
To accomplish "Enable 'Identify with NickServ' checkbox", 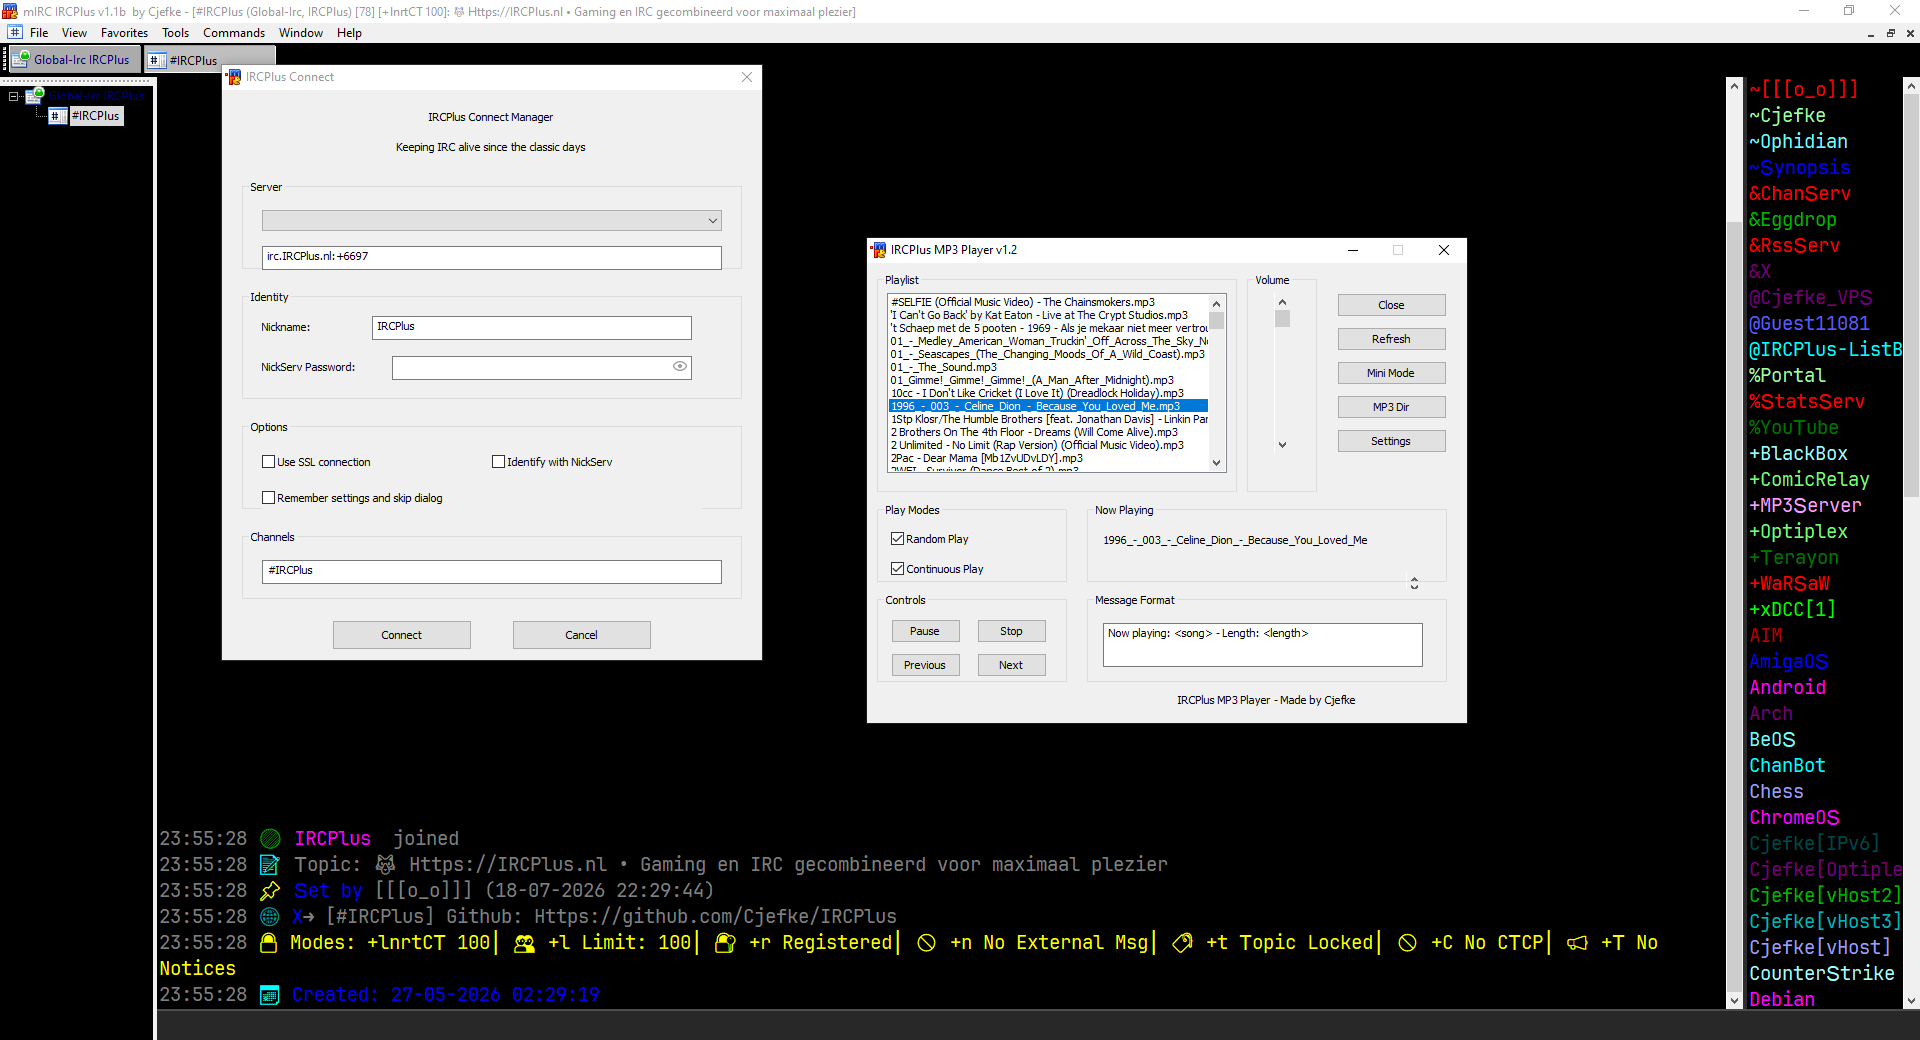I will point(498,462).
